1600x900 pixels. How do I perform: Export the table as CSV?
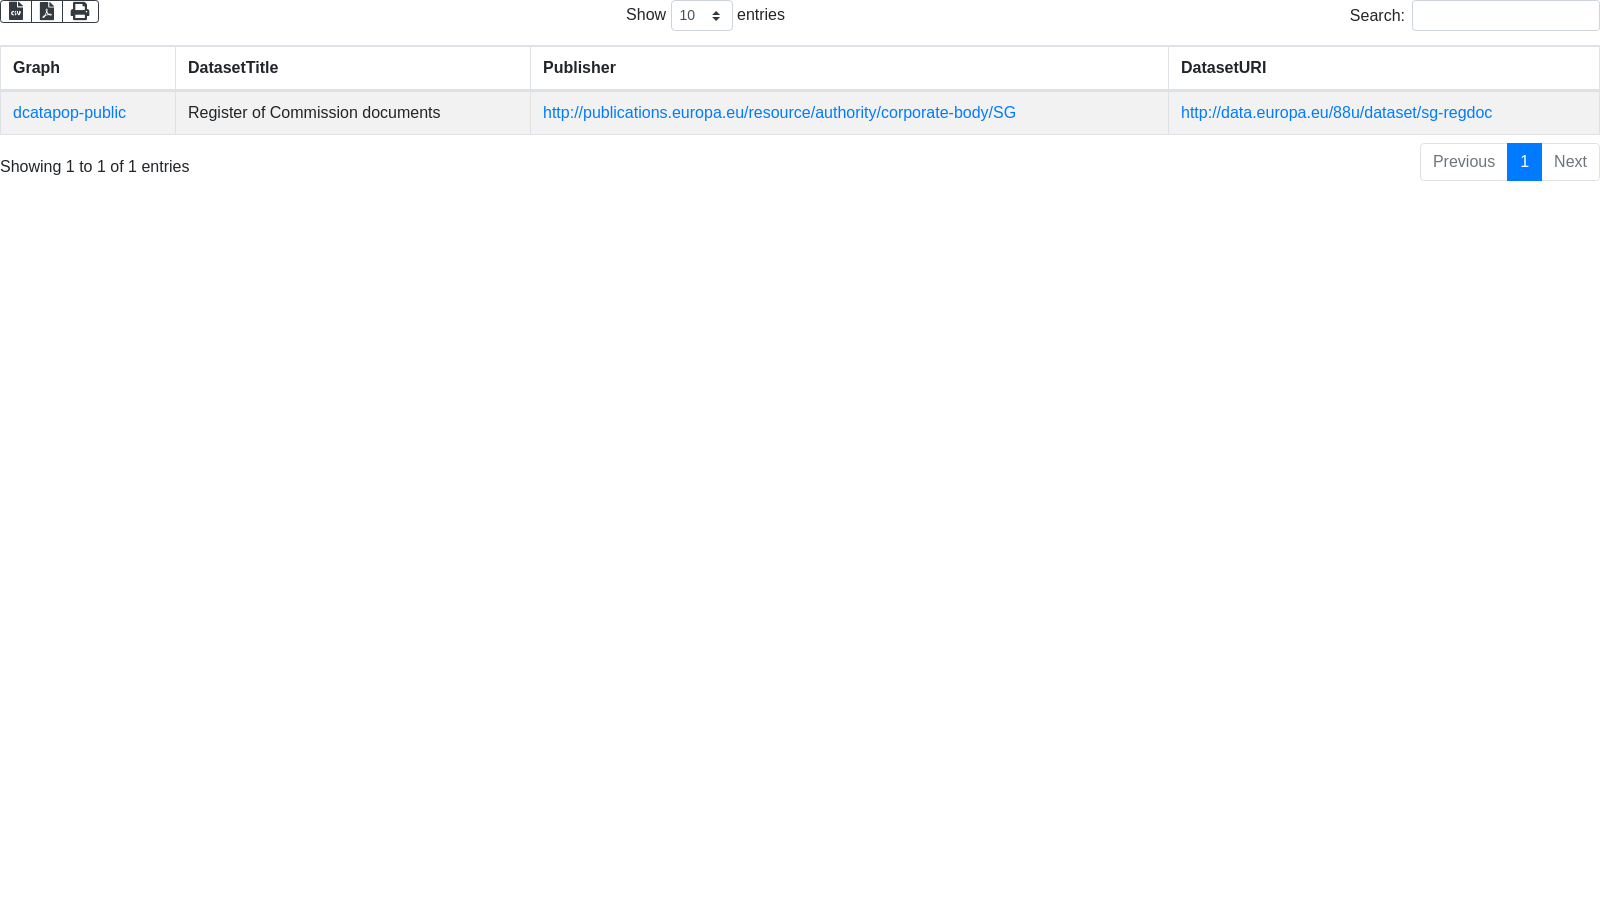[x=16, y=11]
